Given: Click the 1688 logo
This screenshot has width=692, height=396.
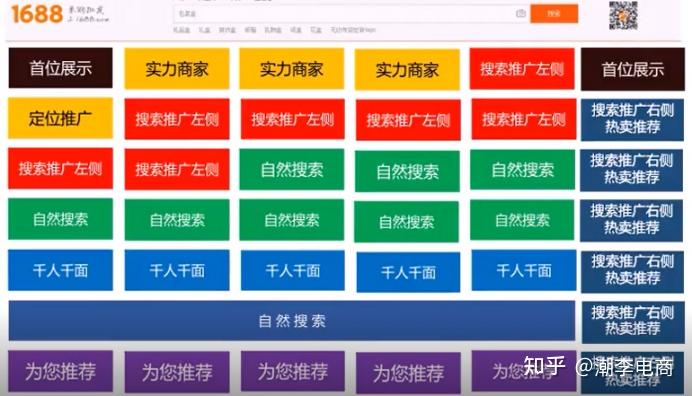Looking at the screenshot, I should coord(38,14).
